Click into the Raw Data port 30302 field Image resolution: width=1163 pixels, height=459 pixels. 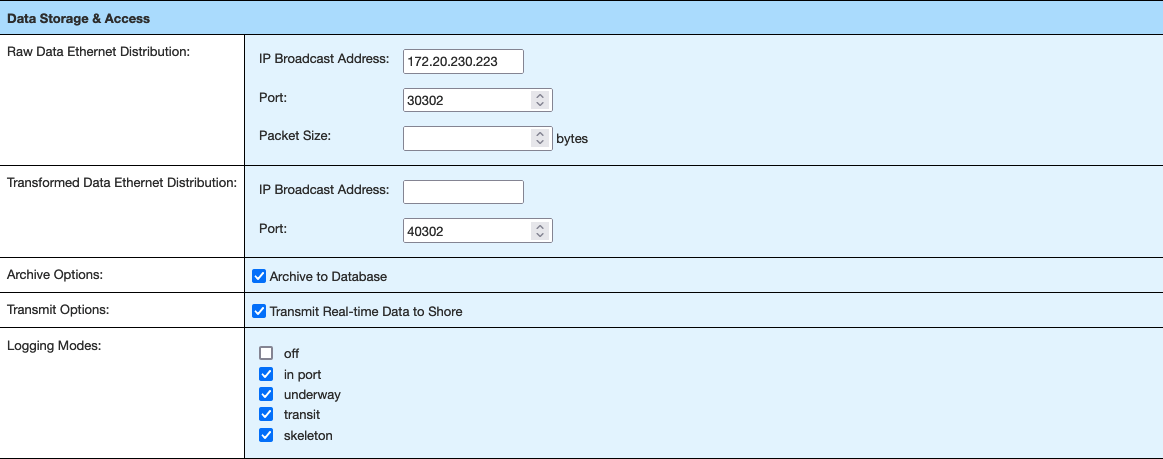pyautogui.click(x=466, y=100)
